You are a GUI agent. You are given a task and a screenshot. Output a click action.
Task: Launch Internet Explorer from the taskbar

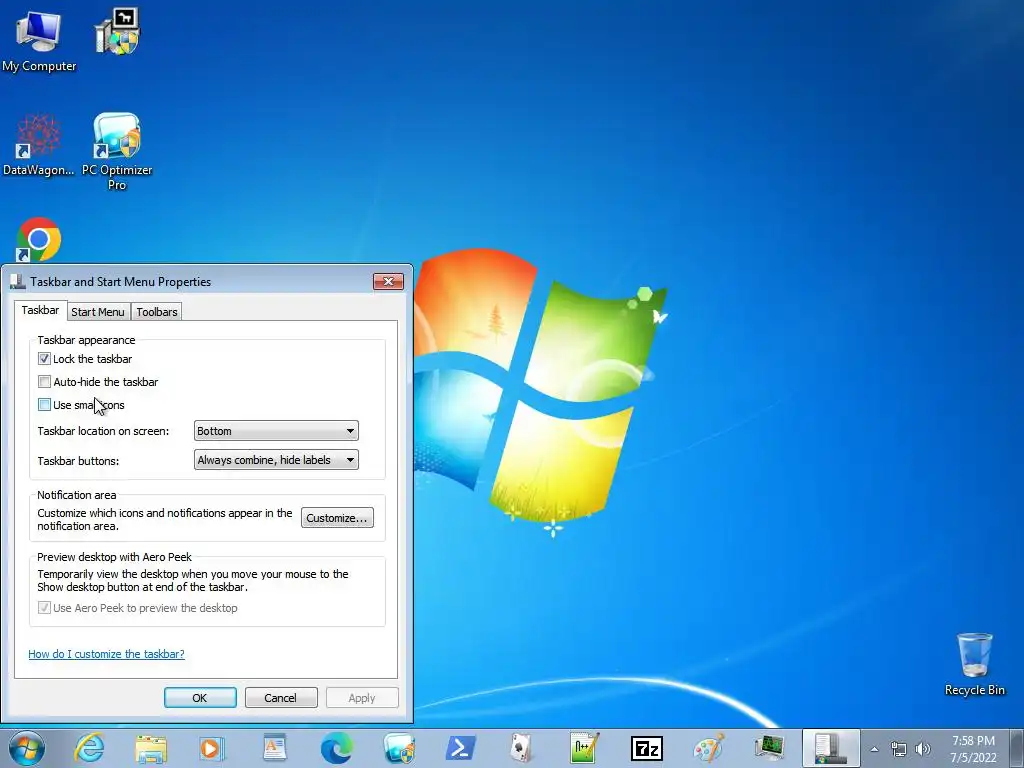click(89, 748)
